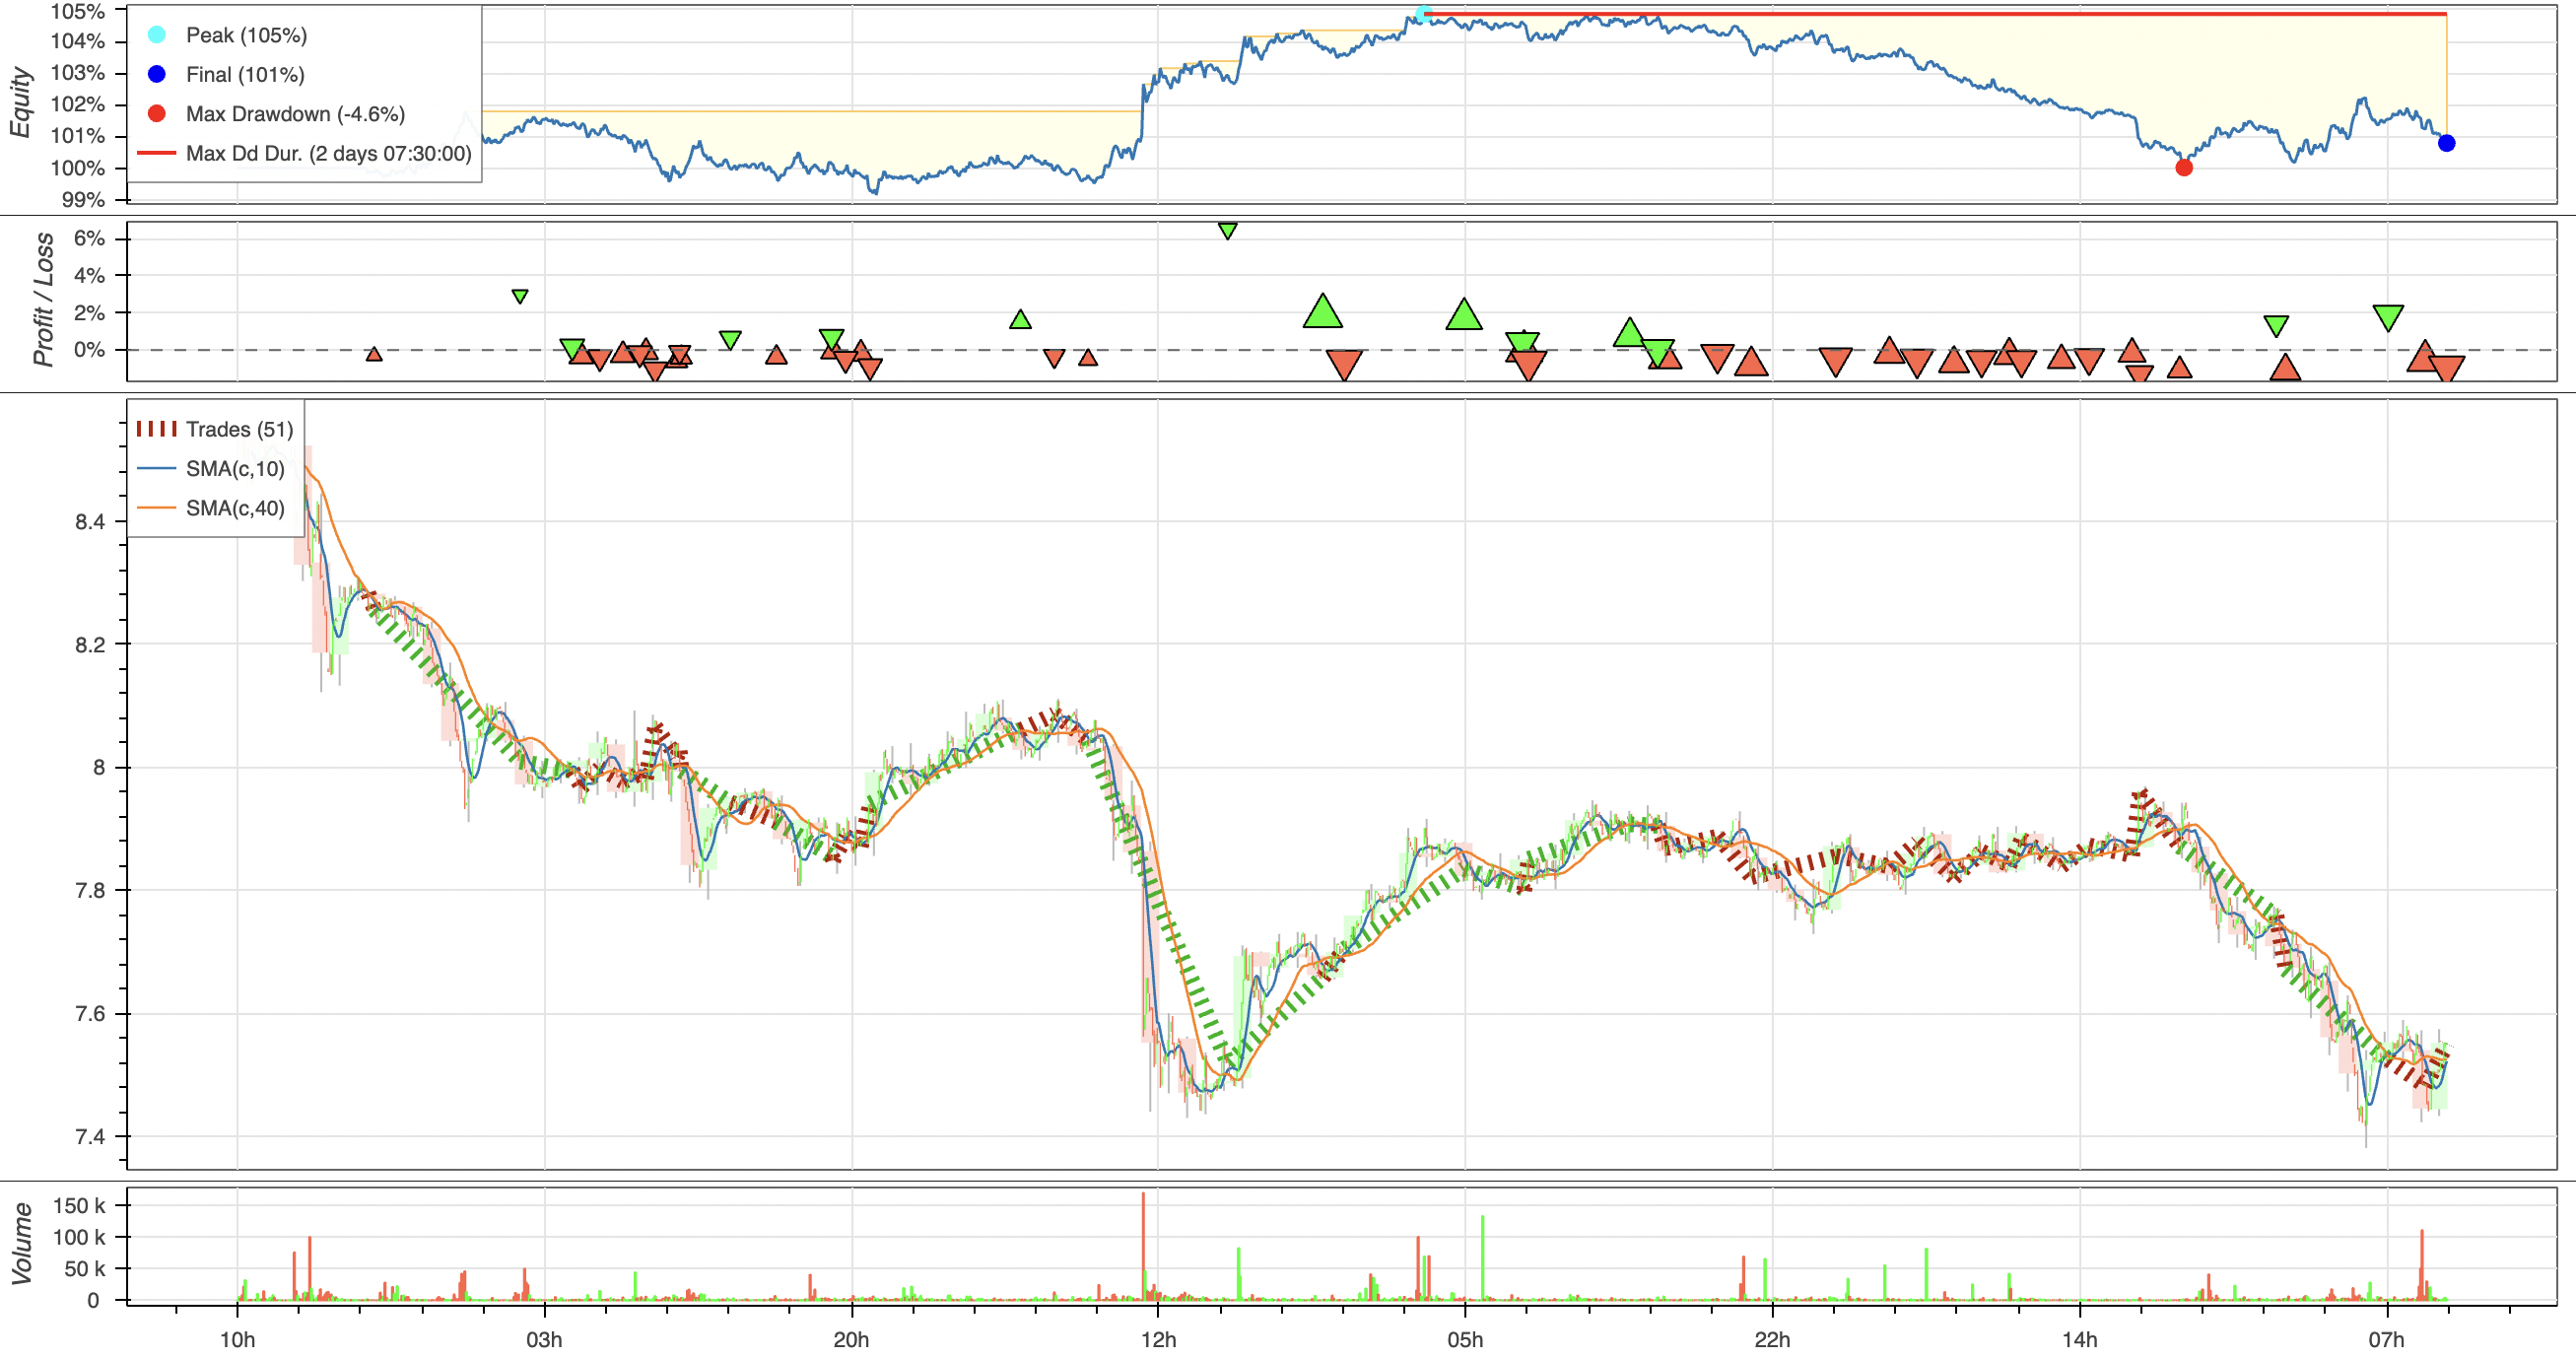This screenshot has height=1358, width=2576.
Task: Click the Peak (105%) legend label
Action: click(x=246, y=35)
